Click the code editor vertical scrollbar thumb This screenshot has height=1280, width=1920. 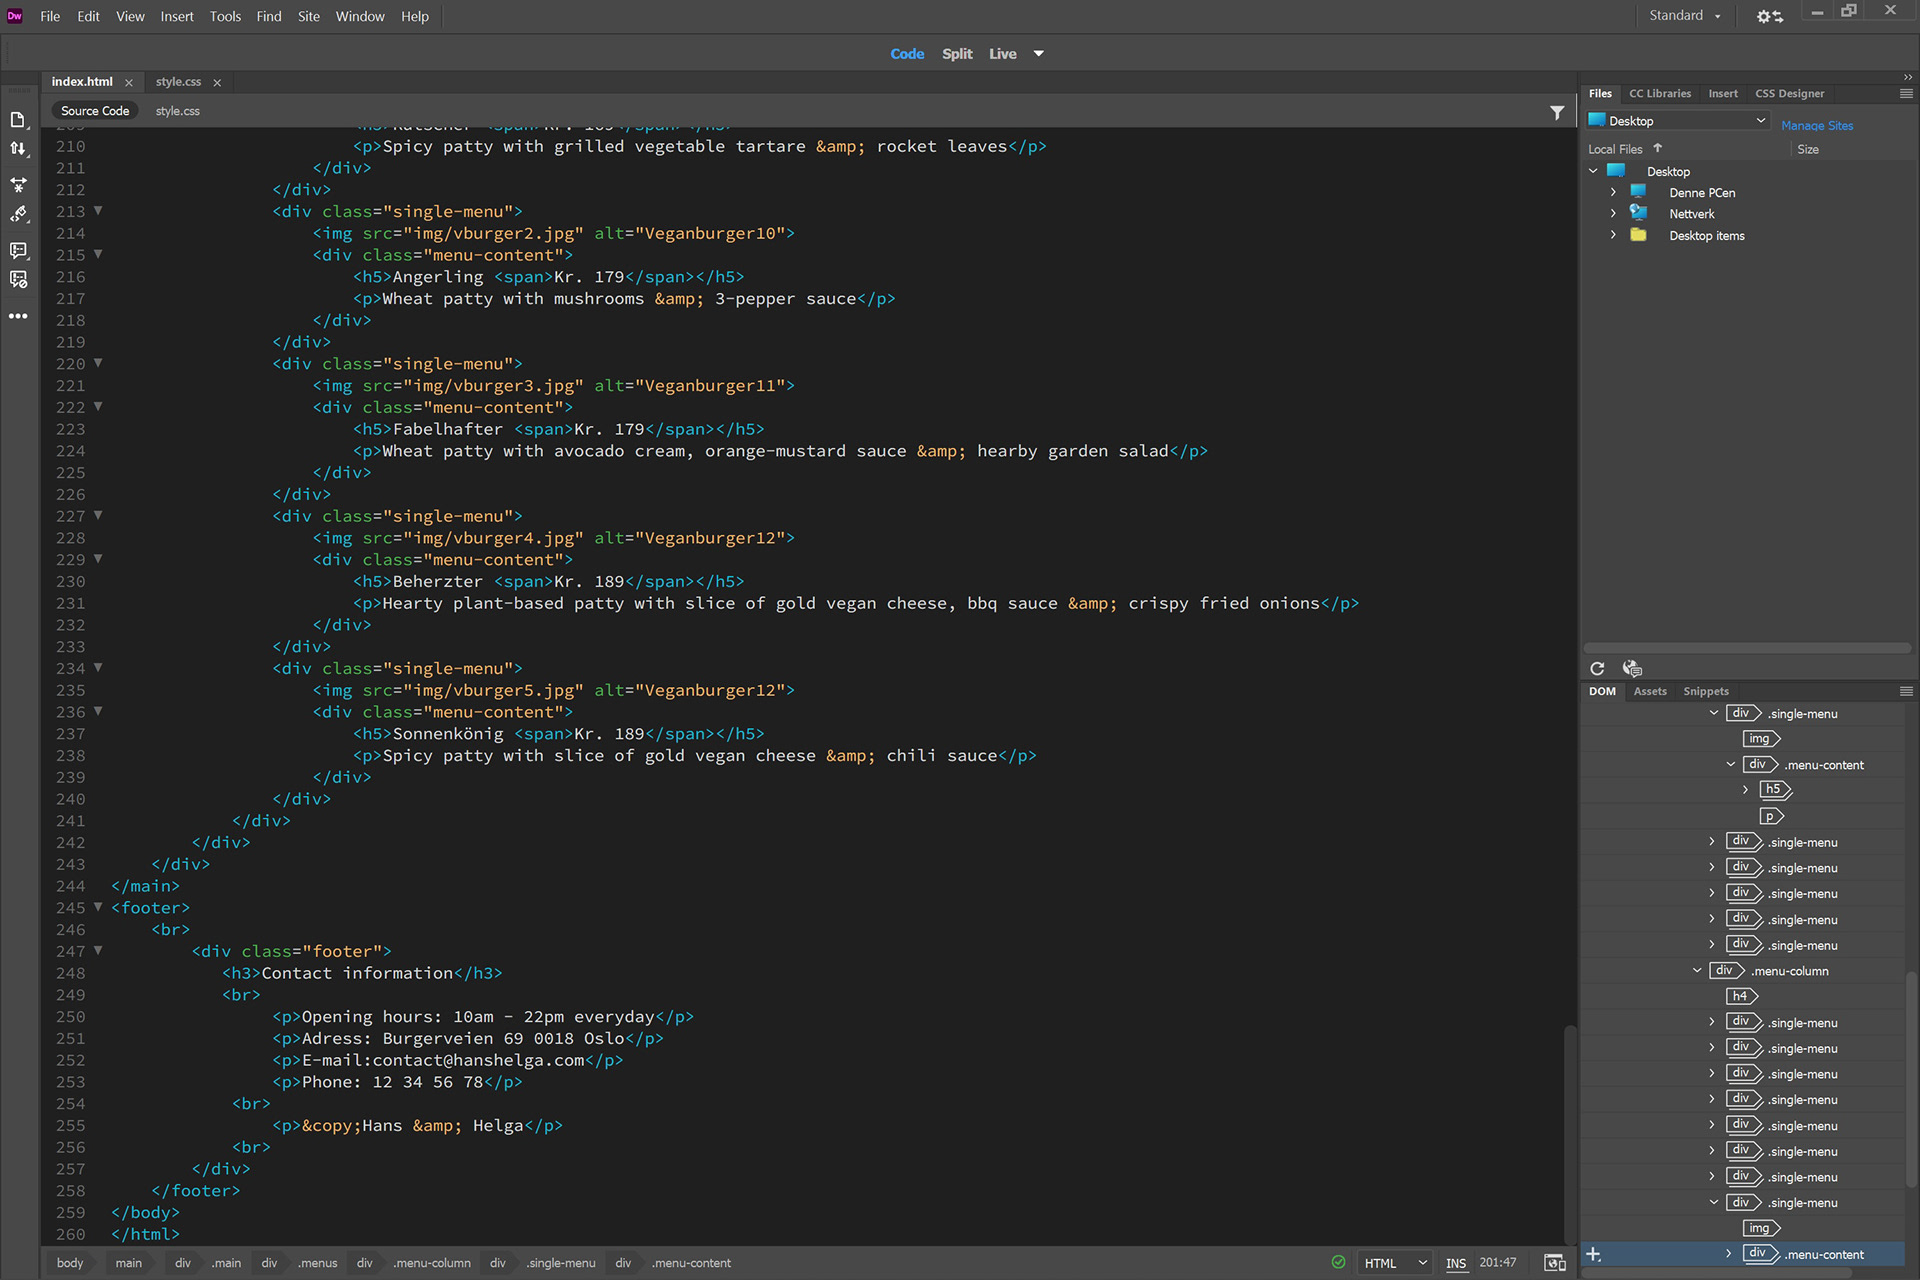tap(1570, 1135)
